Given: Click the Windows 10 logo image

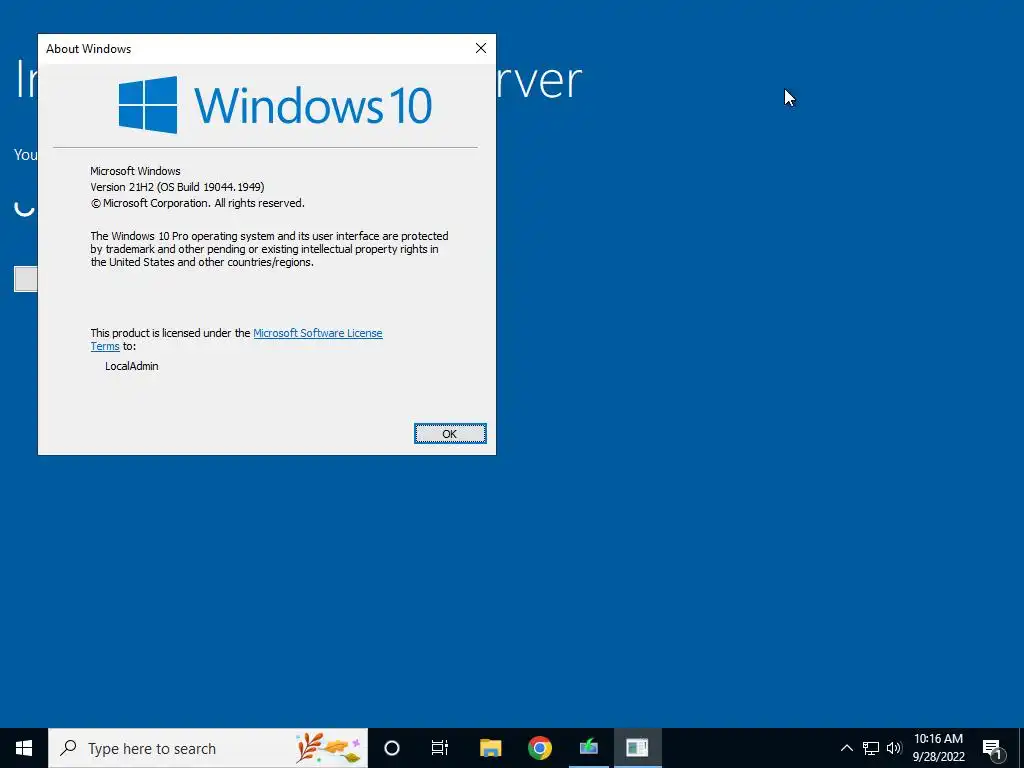Looking at the screenshot, I should click(x=275, y=104).
